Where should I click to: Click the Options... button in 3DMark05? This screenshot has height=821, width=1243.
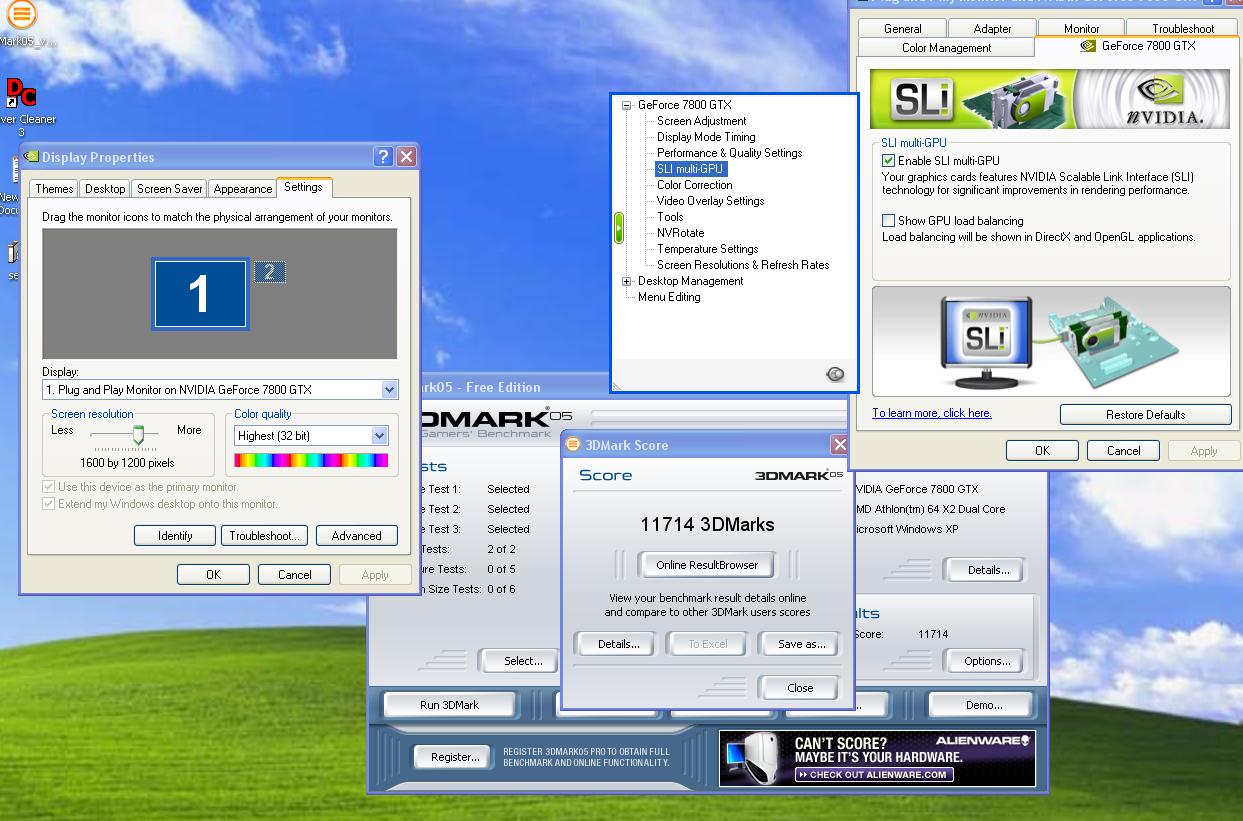[987, 661]
